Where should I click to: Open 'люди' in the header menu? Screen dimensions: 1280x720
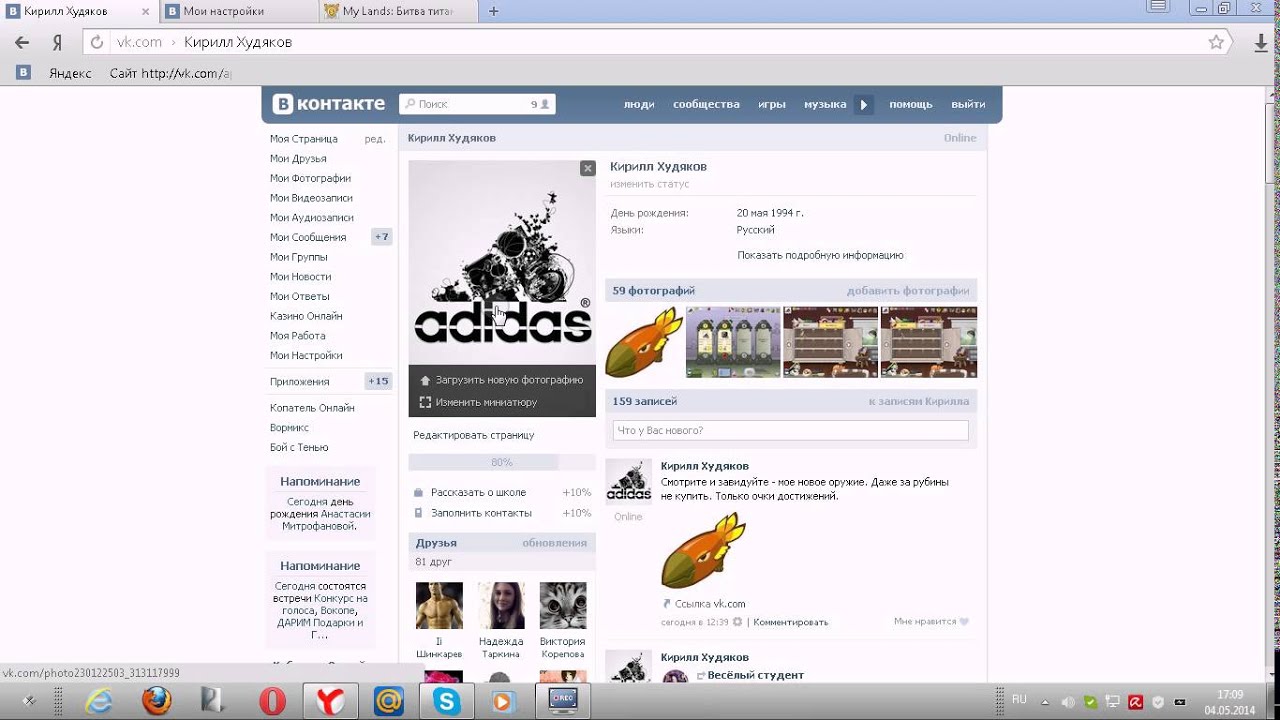[x=638, y=104]
